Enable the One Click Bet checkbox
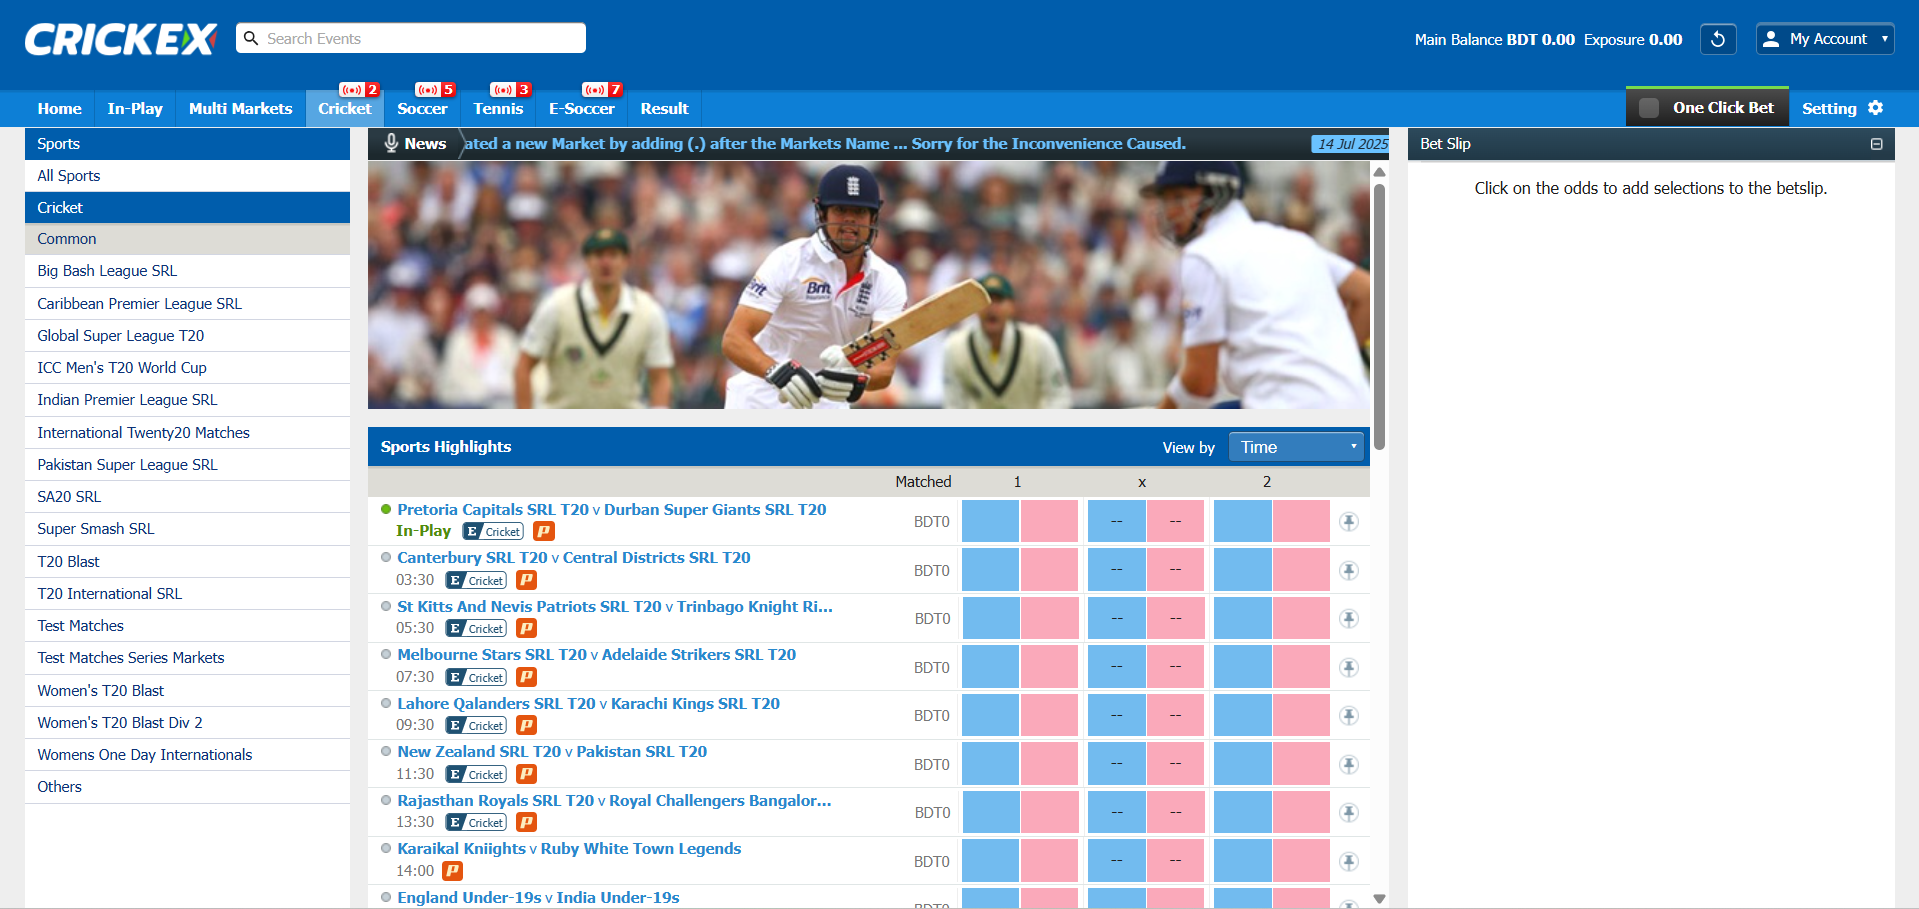This screenshot has height=909, width=1919. [x=1648, y=106]
